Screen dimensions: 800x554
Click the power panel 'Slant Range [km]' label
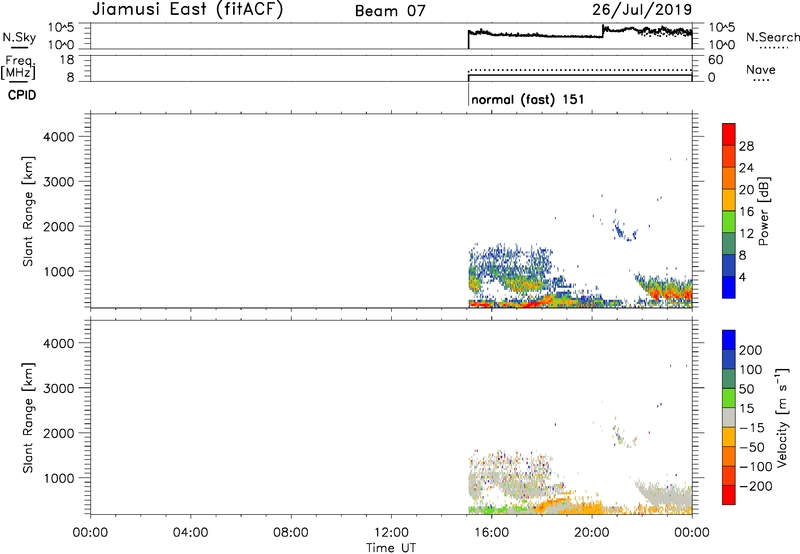(28, 211)
